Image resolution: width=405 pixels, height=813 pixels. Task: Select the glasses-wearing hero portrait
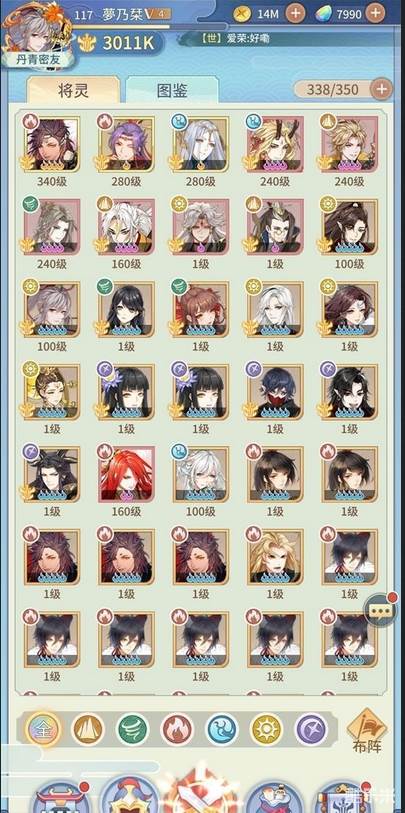275,226
